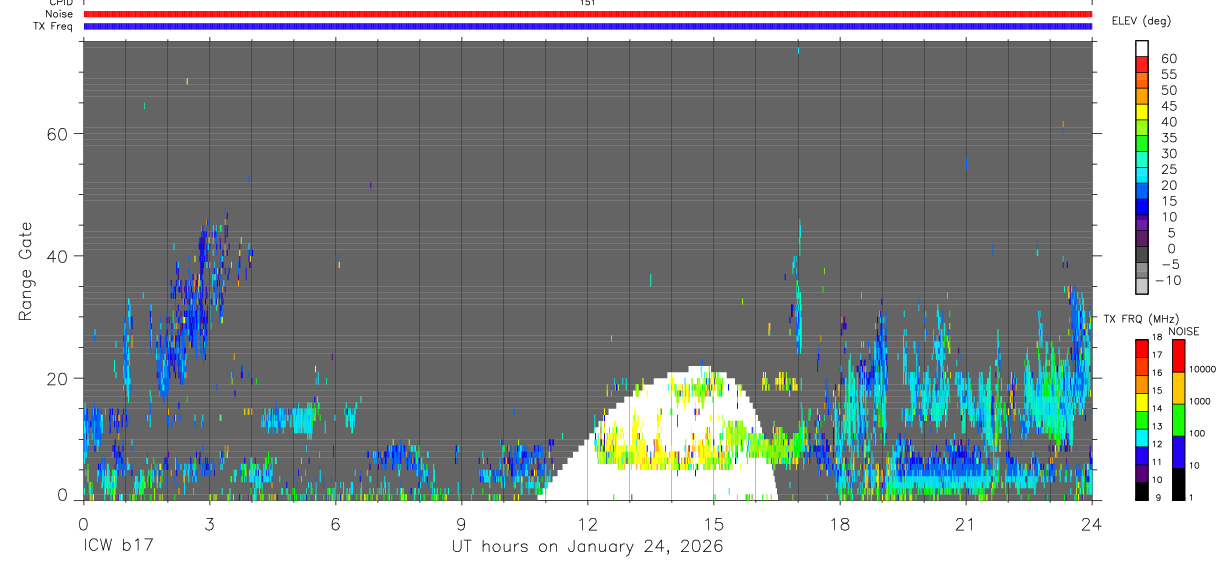
Task: Click the 10000 label on NOISE colorbar
Action: tap(1202, 369)
